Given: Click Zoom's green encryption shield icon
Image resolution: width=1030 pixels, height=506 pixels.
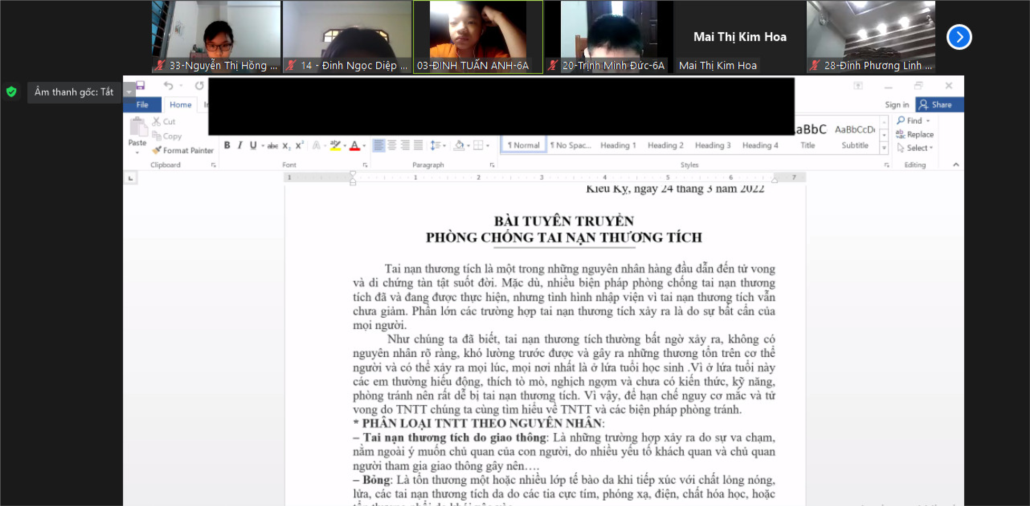Looking at the screenshot, I should point(11,91).
